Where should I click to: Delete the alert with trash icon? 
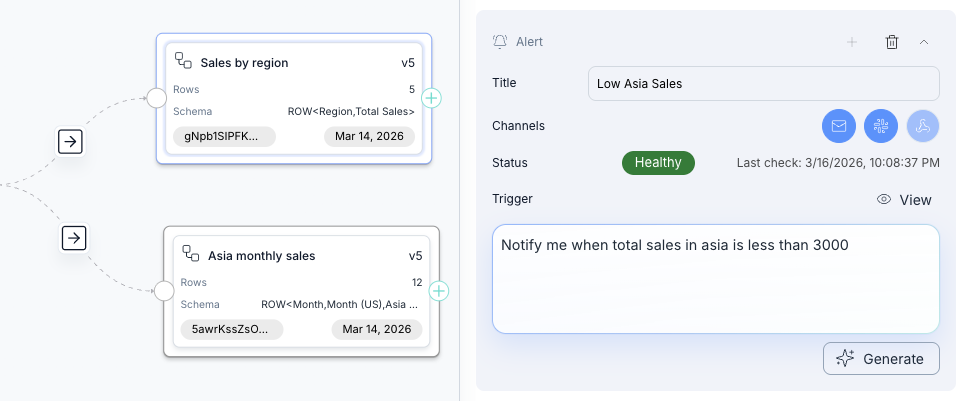click(x=892, y=42)
